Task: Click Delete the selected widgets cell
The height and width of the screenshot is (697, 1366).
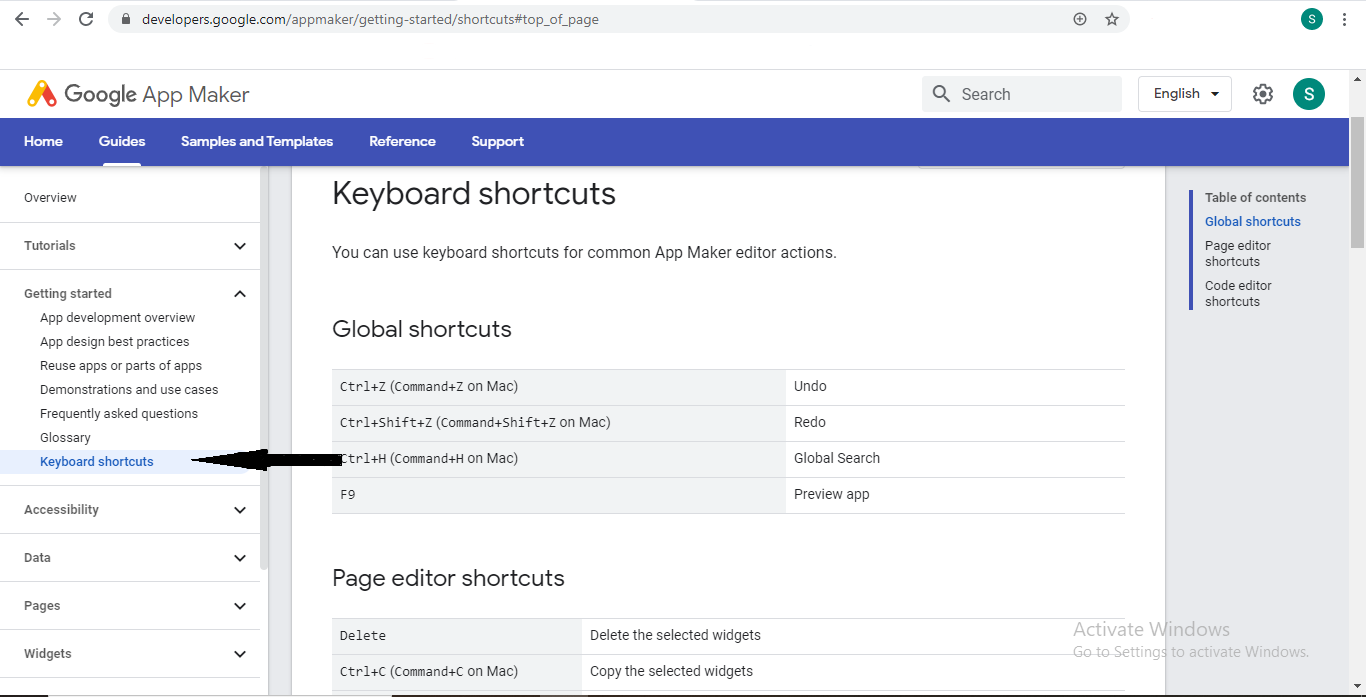Action: tap(853, 636)
